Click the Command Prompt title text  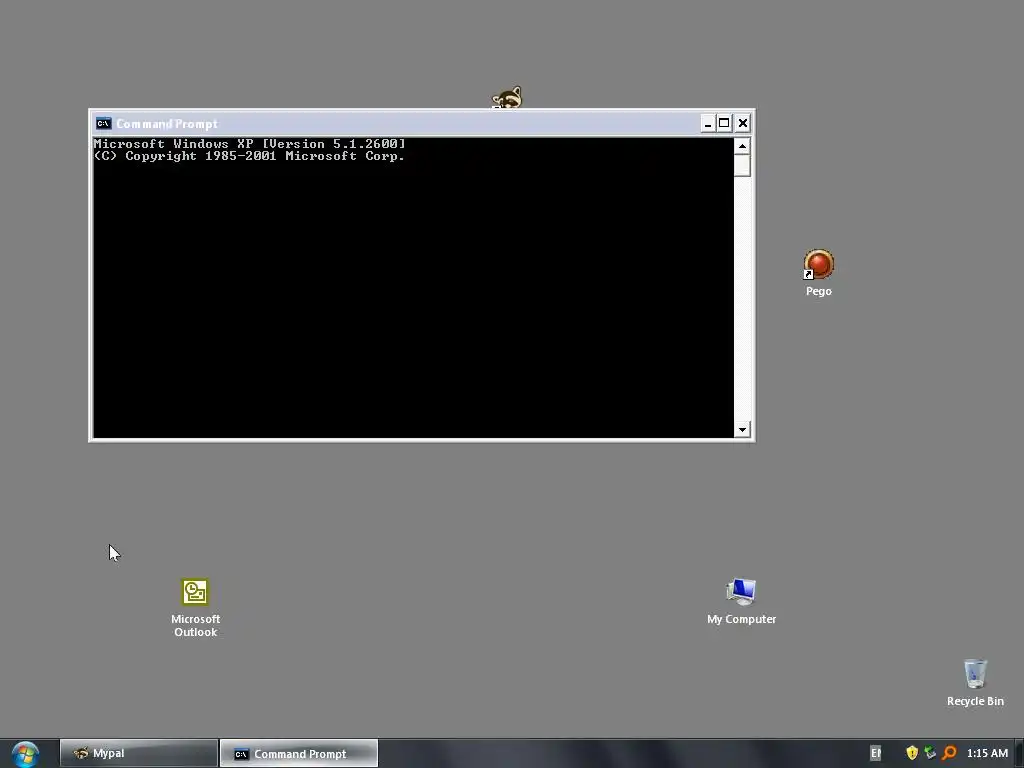[167, 123]
